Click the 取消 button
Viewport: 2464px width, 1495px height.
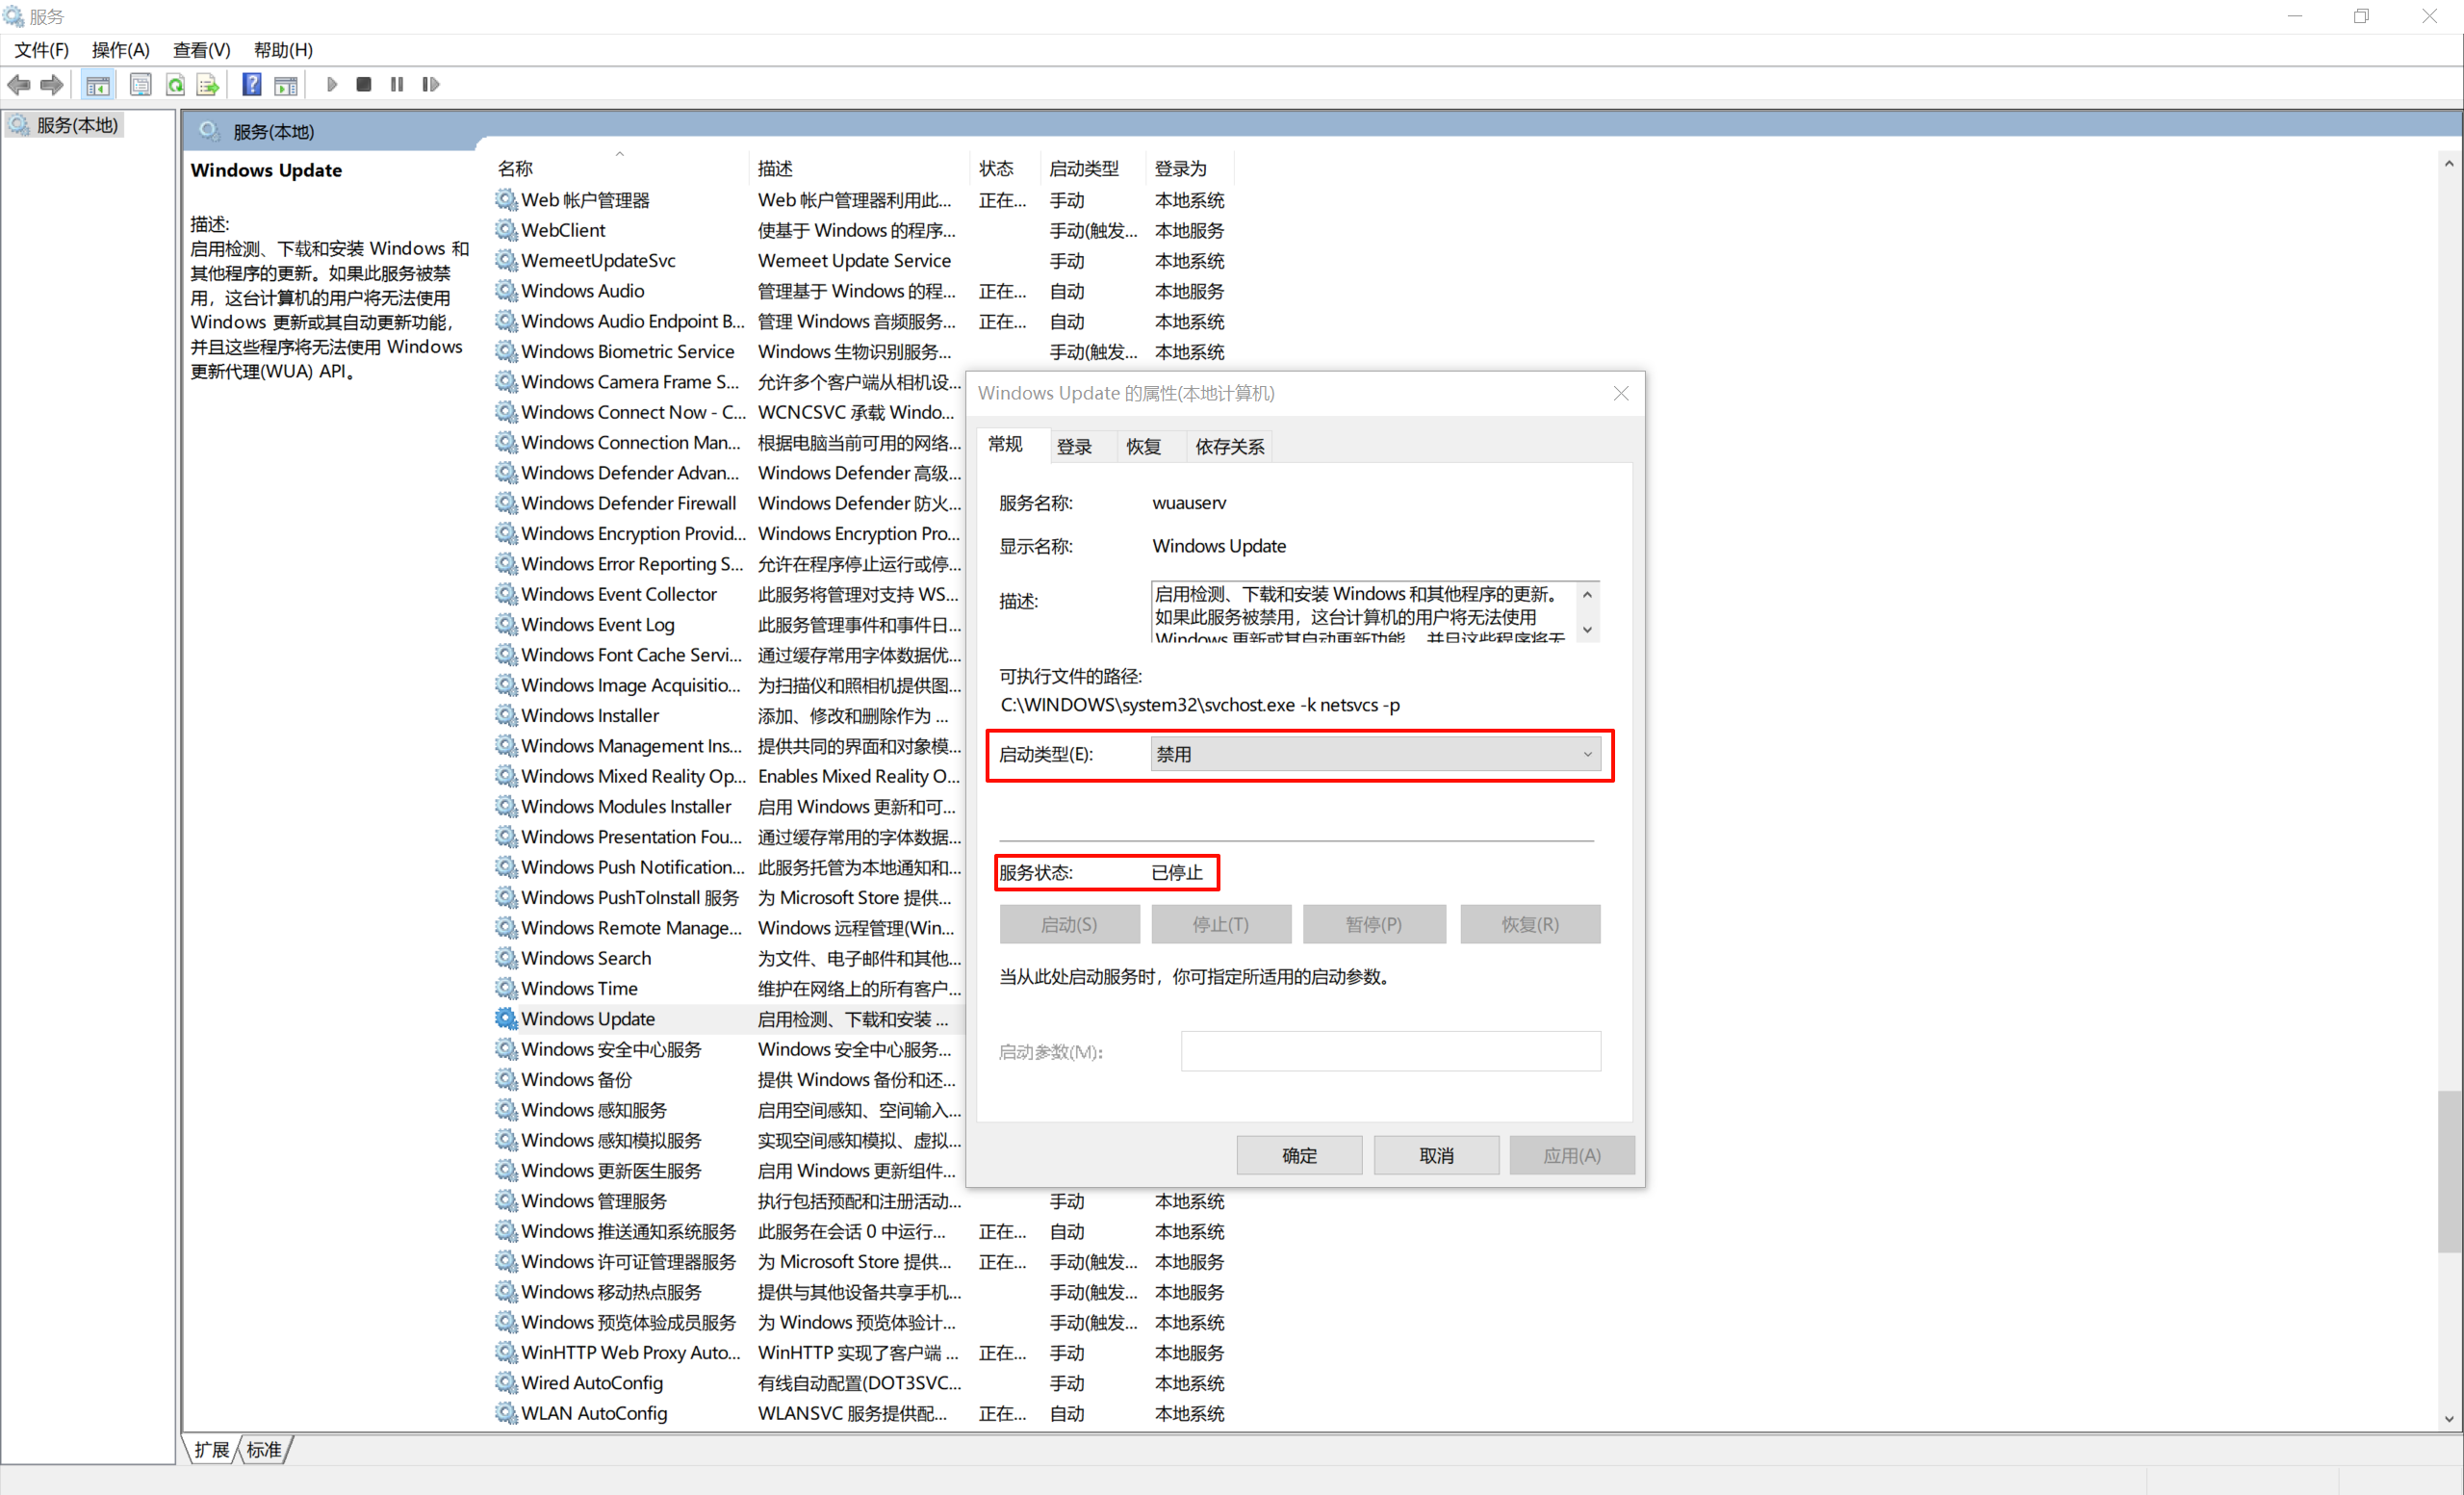pos(1436,1155)
